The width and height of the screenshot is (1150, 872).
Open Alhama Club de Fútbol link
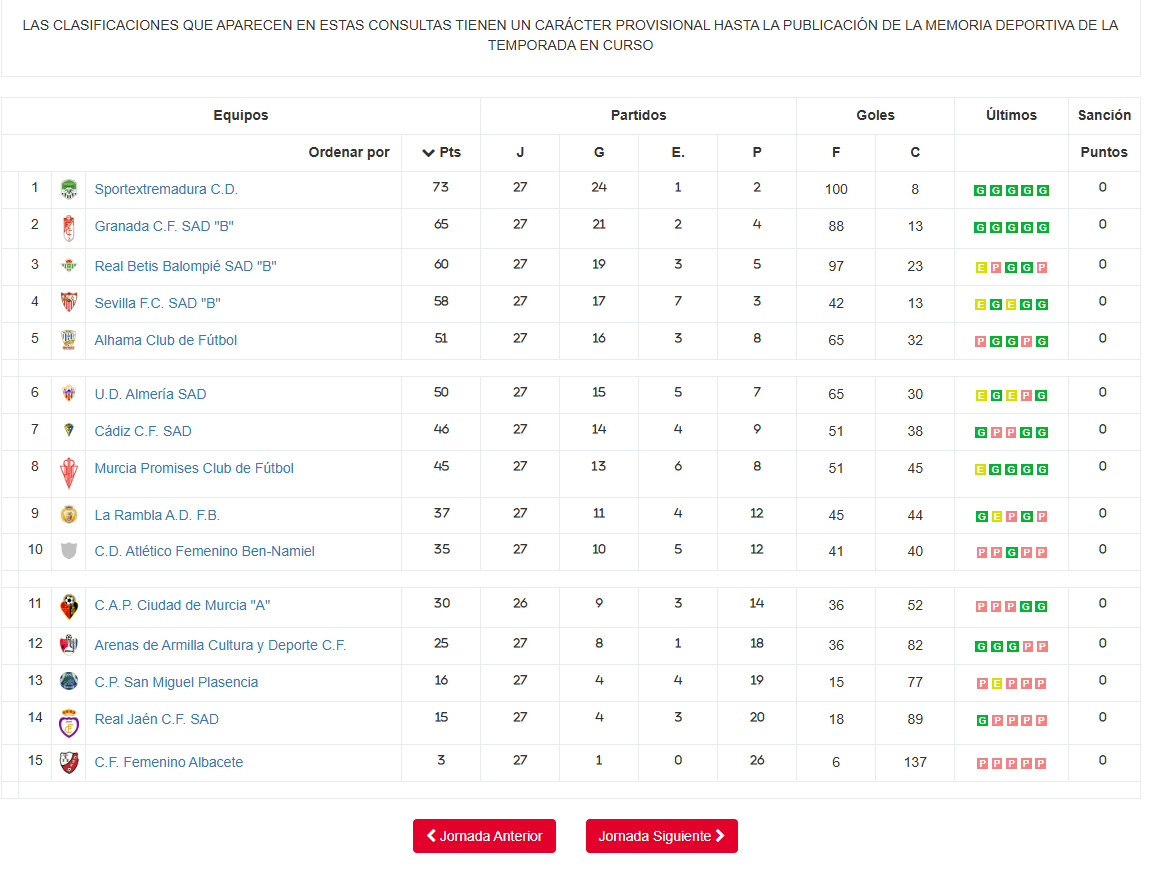click(x=166, y=340)
